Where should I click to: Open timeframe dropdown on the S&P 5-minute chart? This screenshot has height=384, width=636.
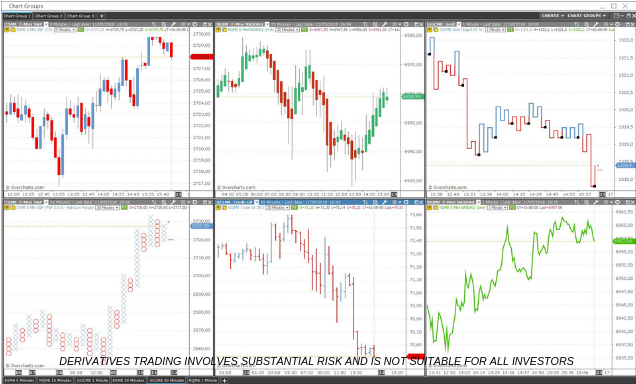tap(65, 30)
